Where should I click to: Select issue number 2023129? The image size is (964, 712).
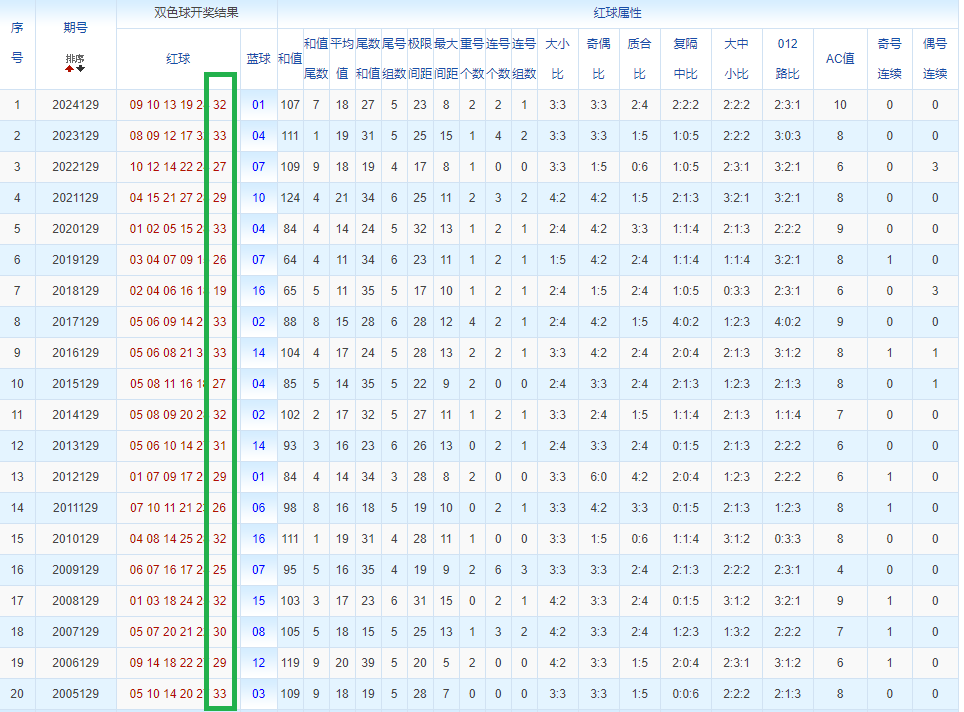point(76,136)
